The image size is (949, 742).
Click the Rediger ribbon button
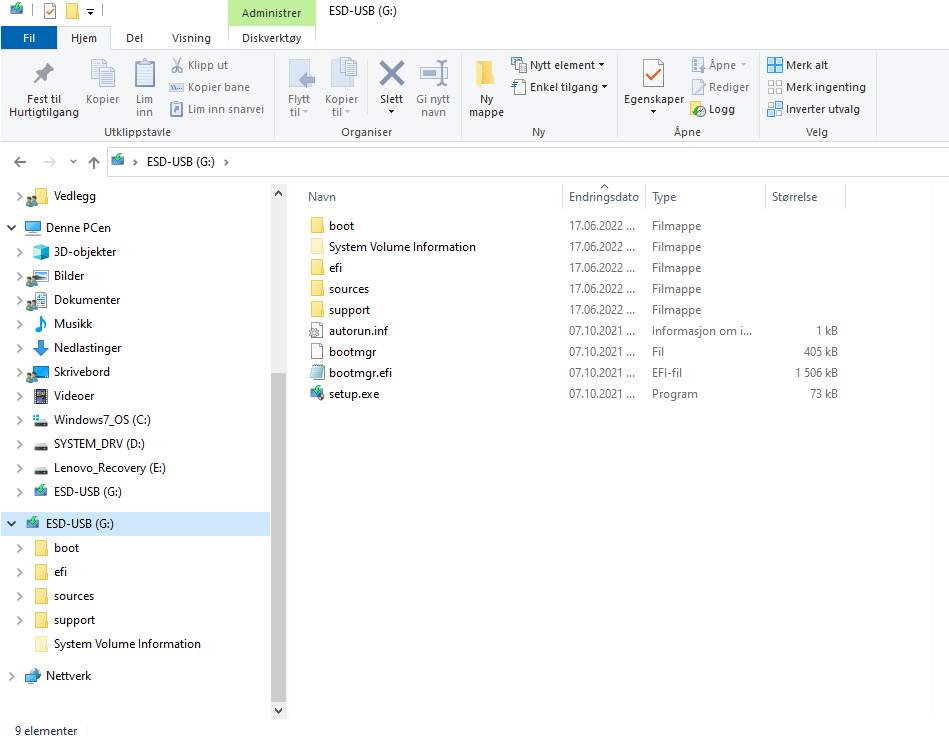tap(721, 87)
